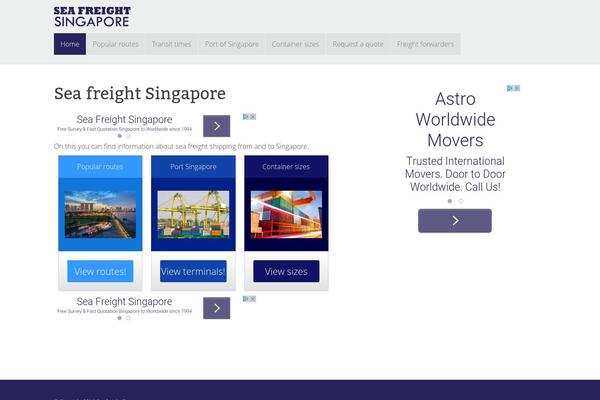Viewport: 600px width, 400px height.
Task: Open Port of Singapore nav item
Action: click(232, 44)
